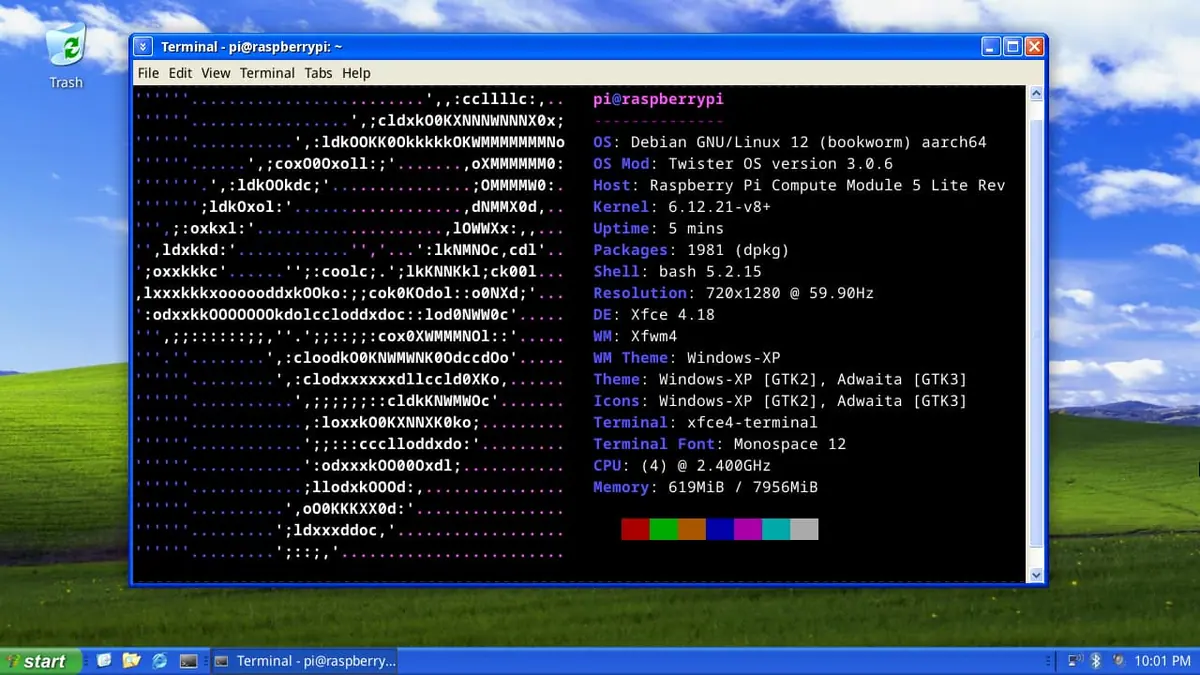This screenshot has height=675, width=1200.
Task: Open the Tabs menu
Action: click(x=318, y=73)
